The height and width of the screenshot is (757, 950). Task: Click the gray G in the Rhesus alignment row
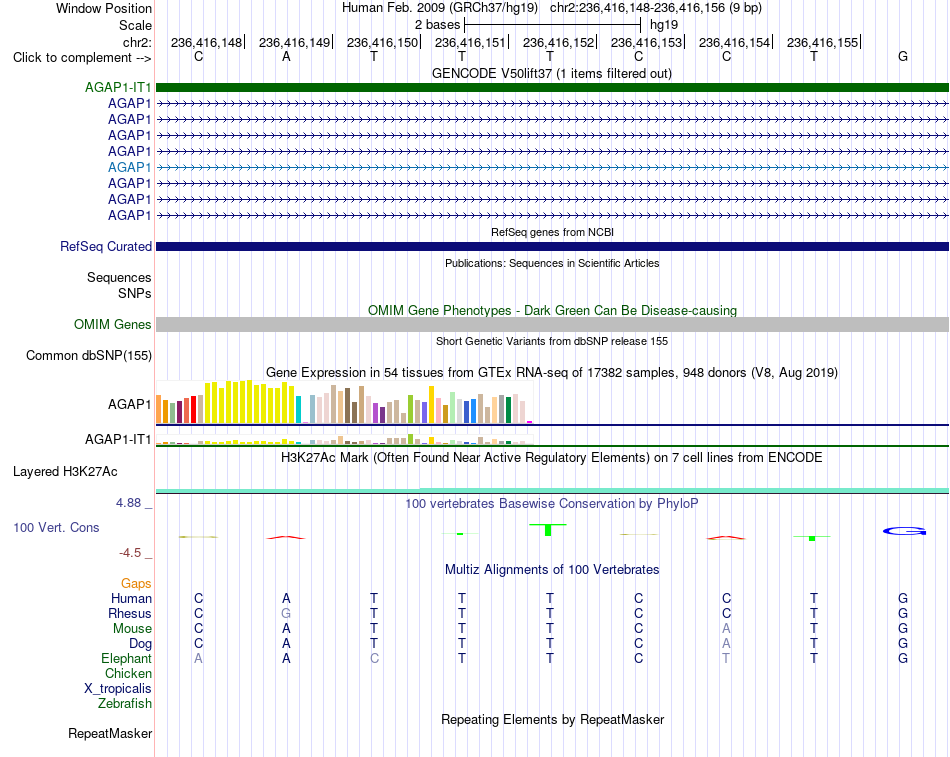point(286,614)
